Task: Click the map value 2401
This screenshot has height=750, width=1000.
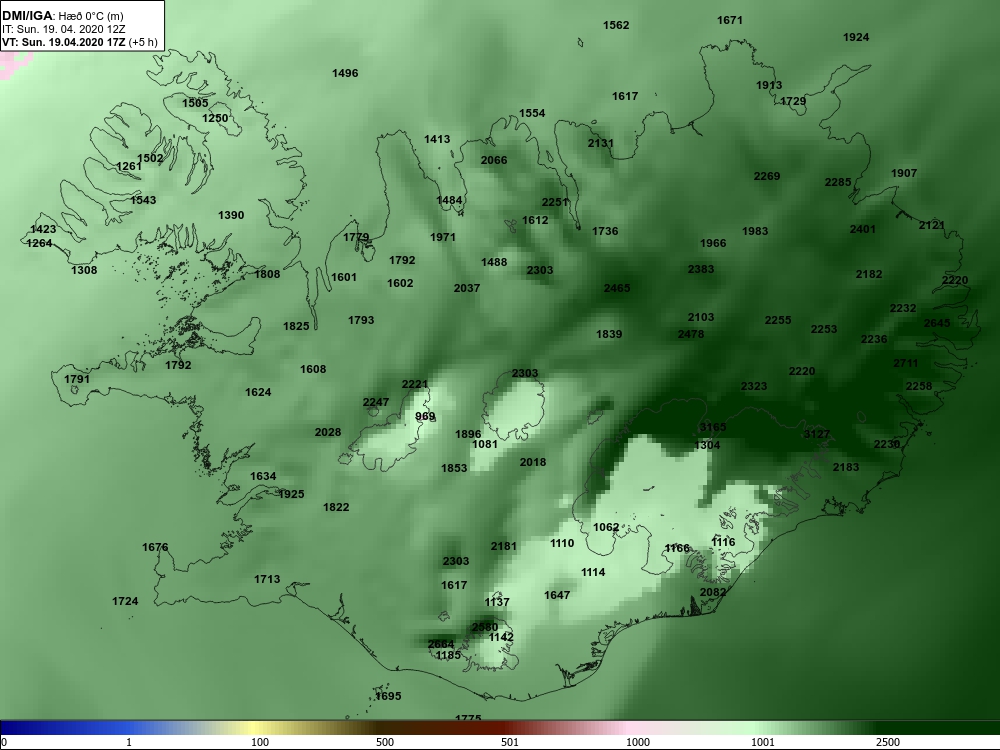Action: 862,229
